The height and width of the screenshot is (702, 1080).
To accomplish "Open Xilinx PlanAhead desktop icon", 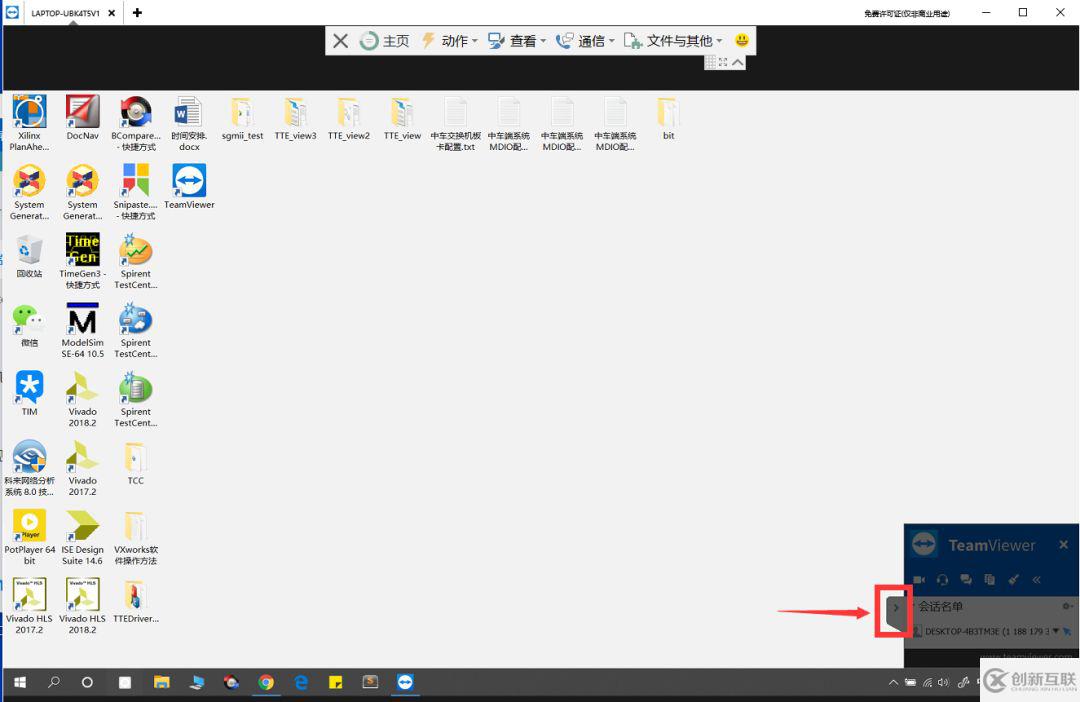I will [30, 123].
